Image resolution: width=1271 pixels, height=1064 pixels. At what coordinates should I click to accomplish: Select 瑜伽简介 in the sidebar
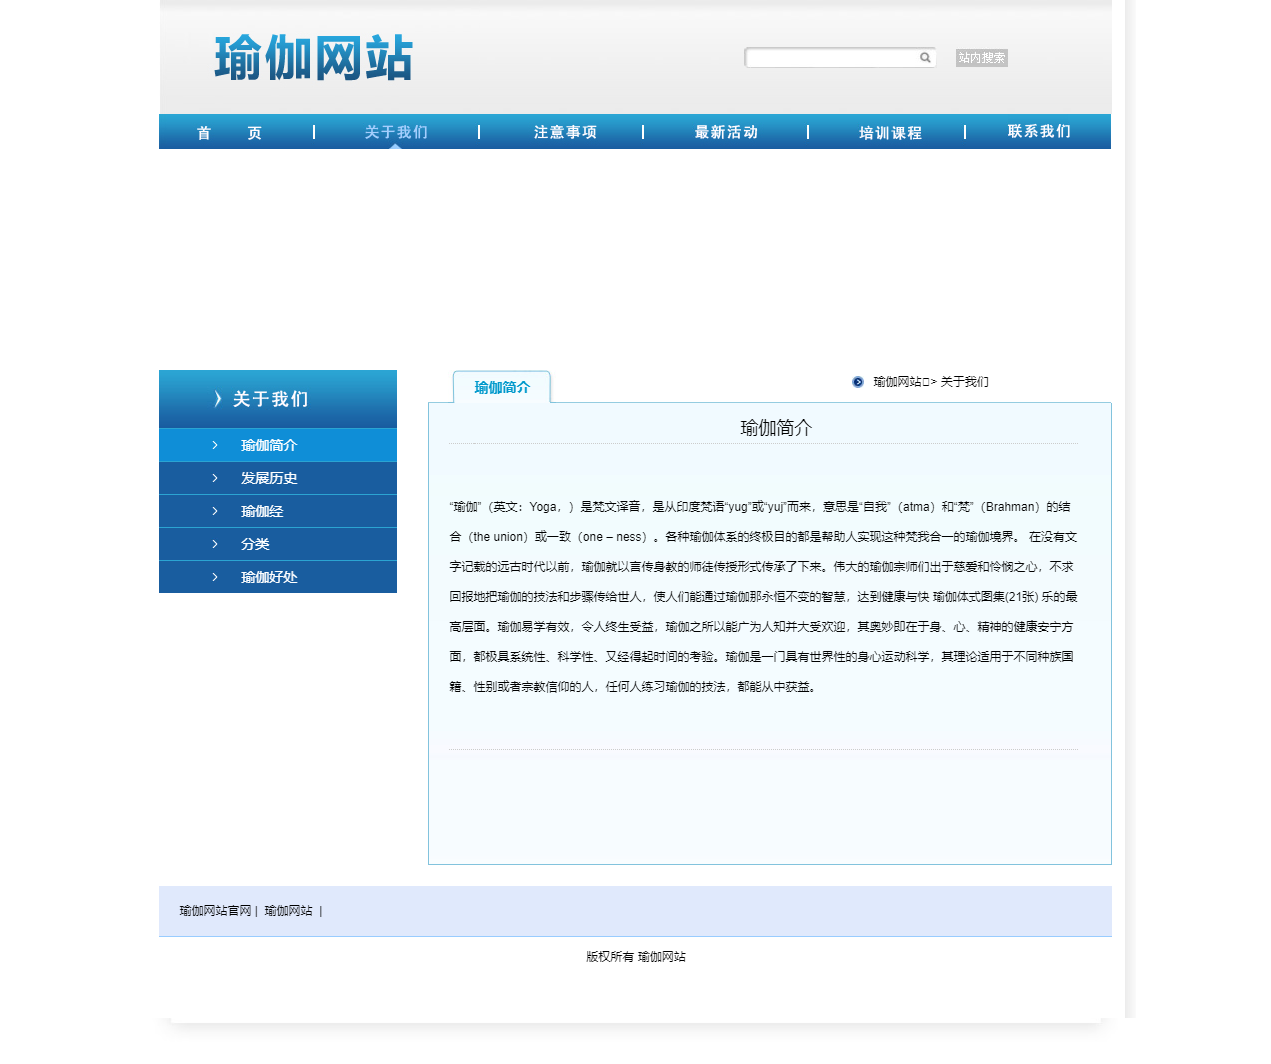pos(278,445)
